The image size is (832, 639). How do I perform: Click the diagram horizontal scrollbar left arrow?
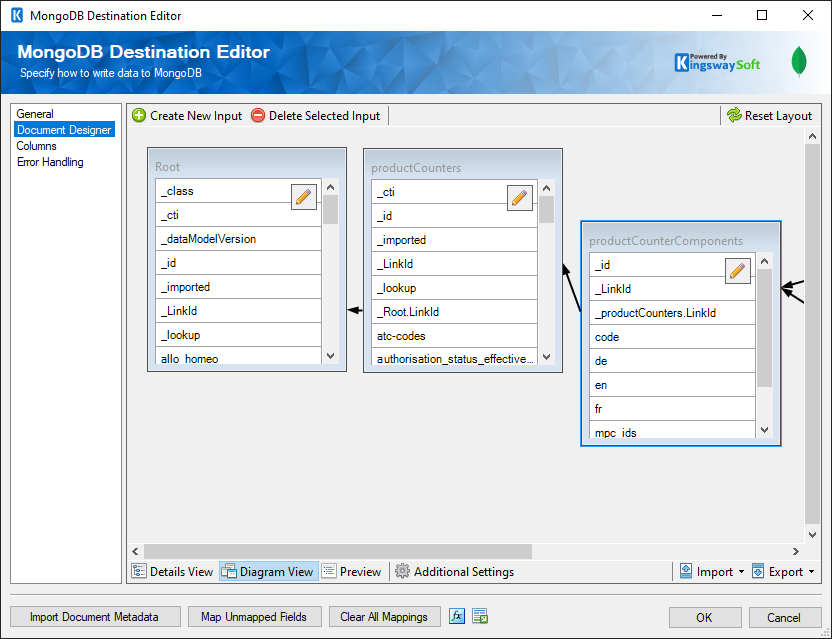[x=135, y=551]
